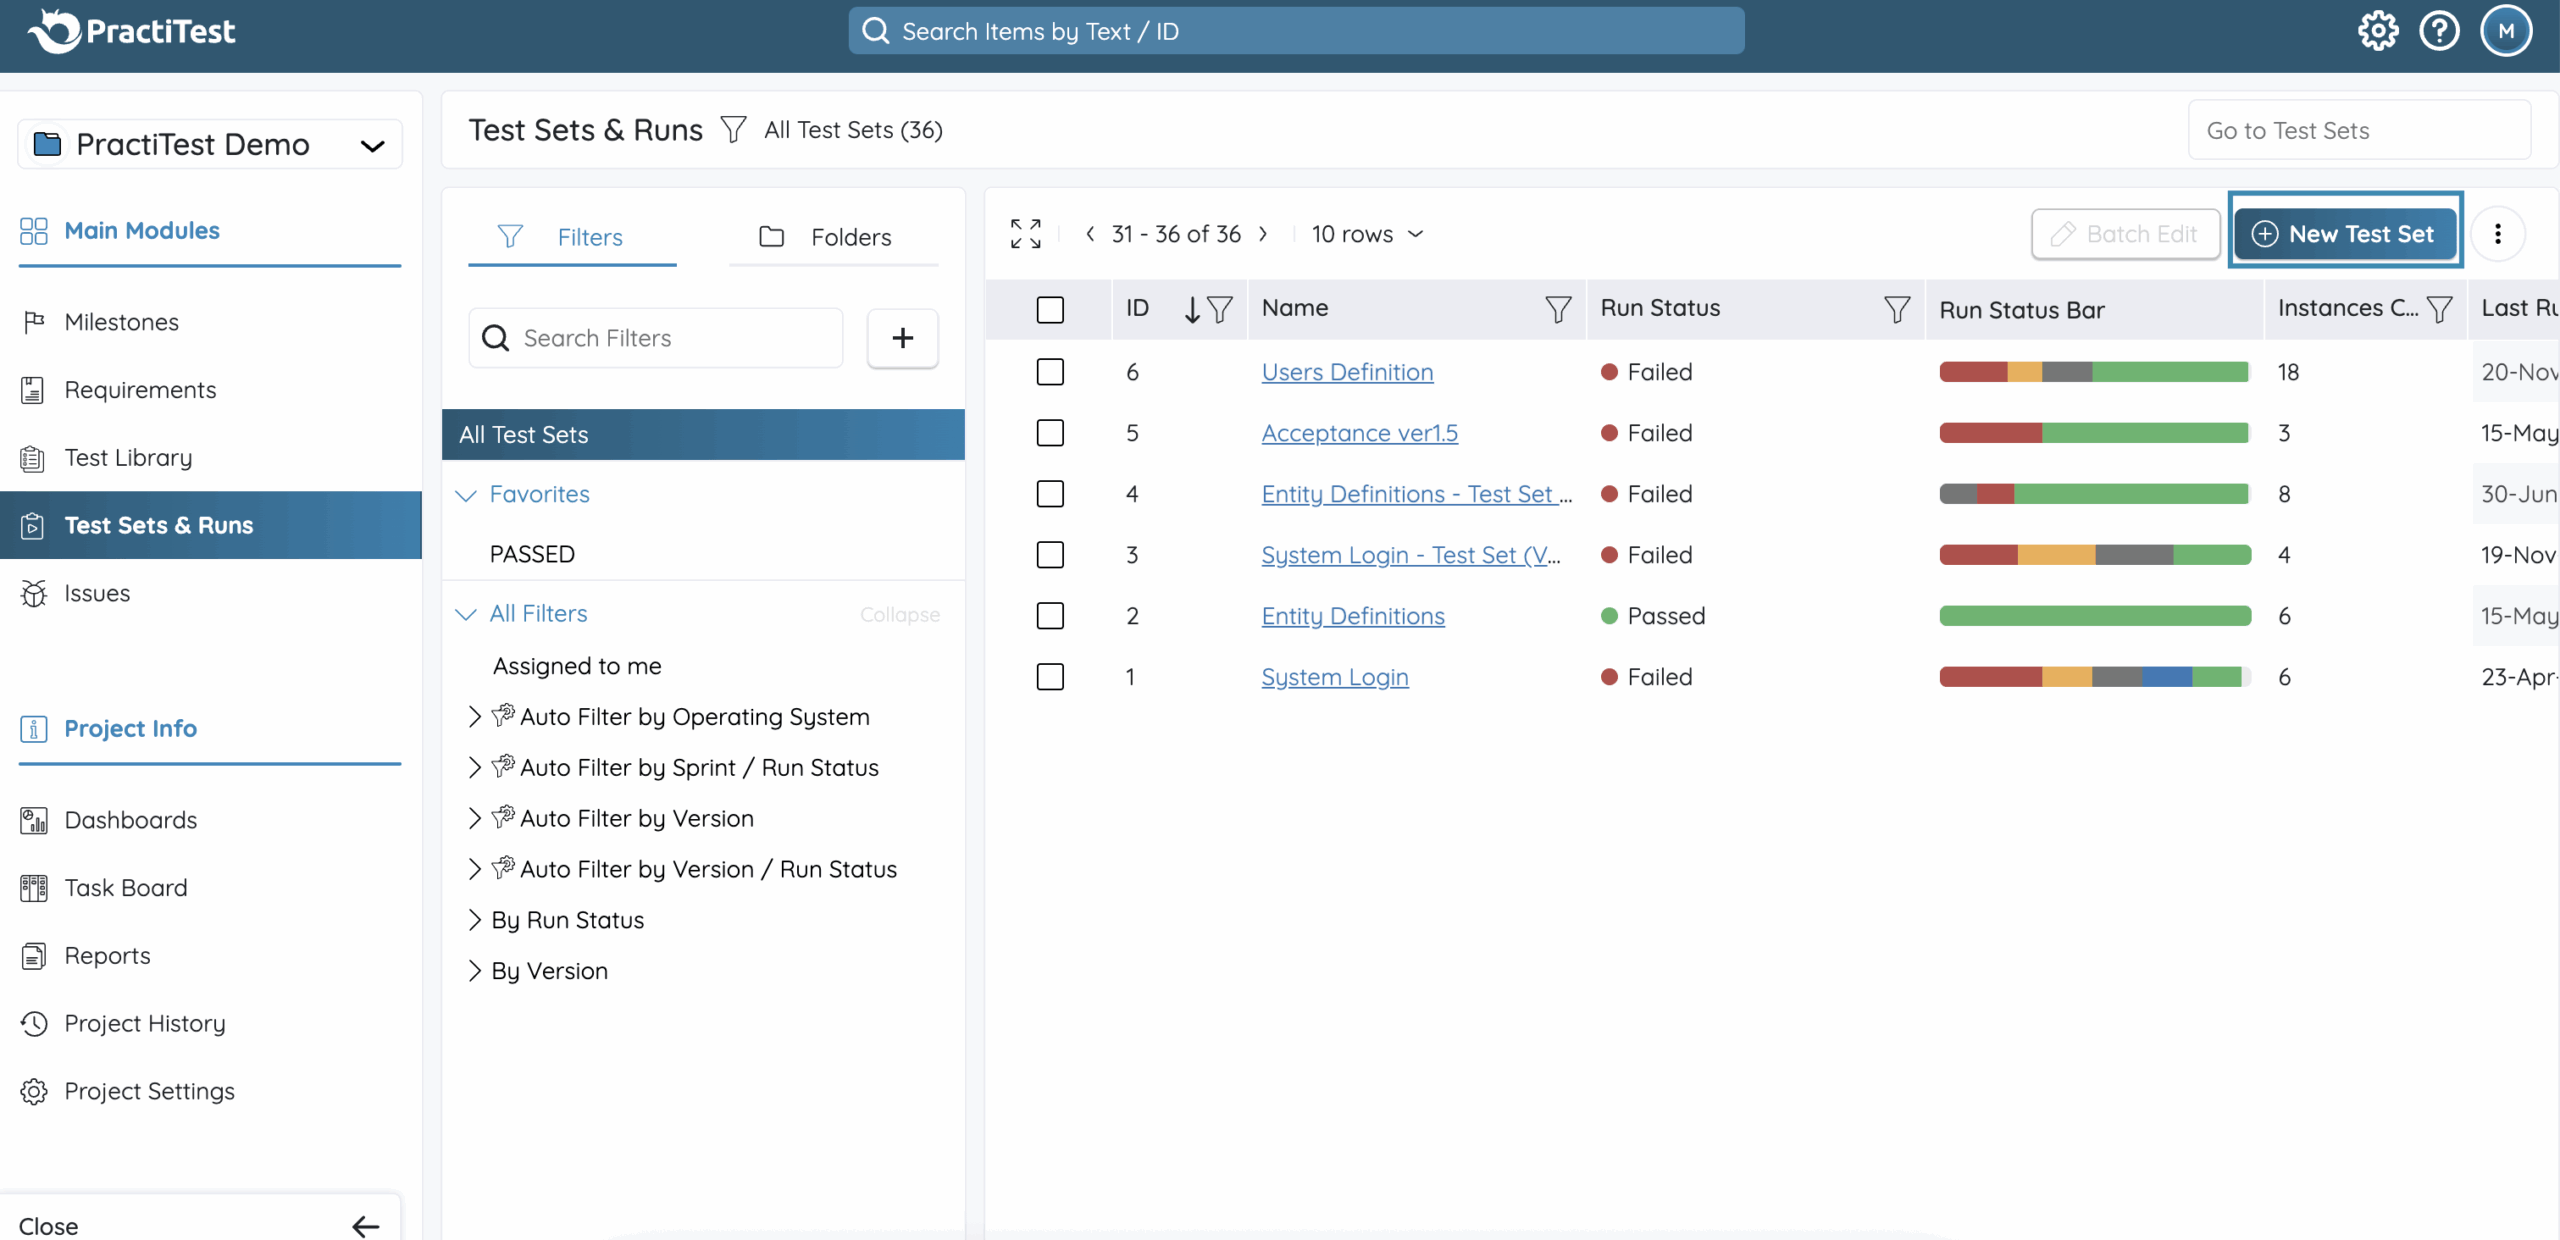Click the Name column filter icon
Screen dimensions: 2560x1240
coord(1557,309)
